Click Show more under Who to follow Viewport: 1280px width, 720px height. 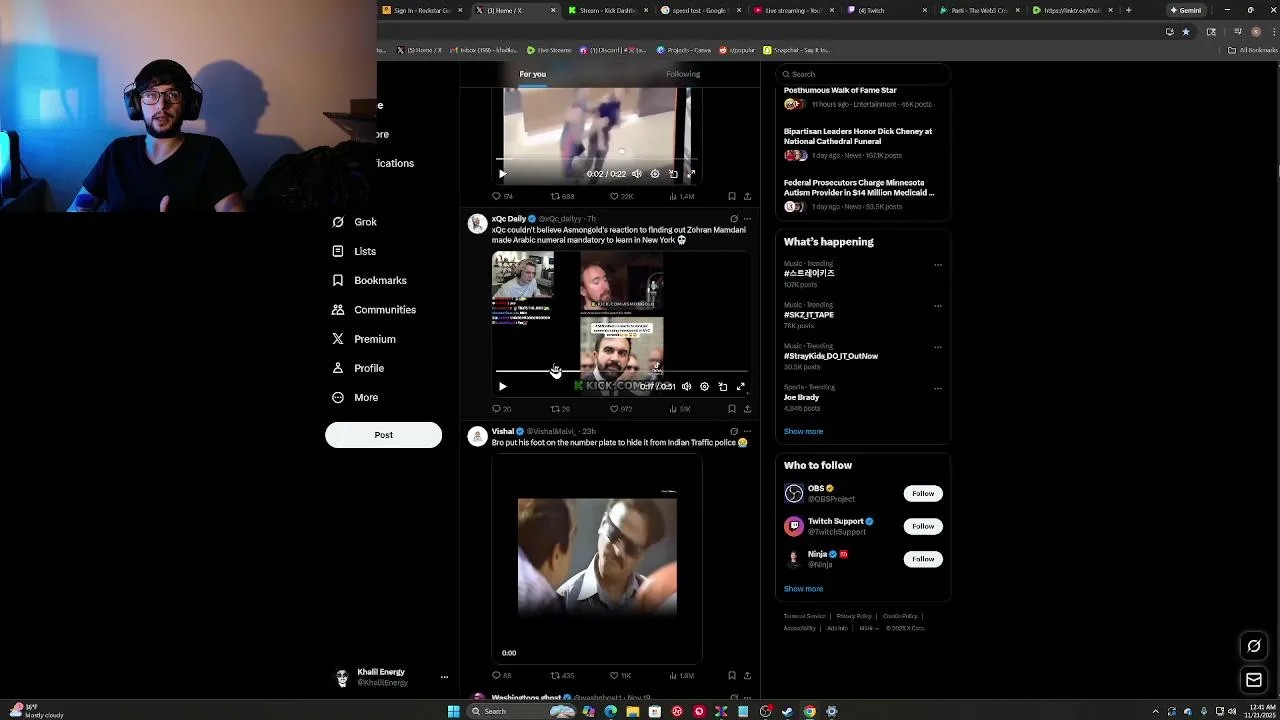click(x=803, y=589)
